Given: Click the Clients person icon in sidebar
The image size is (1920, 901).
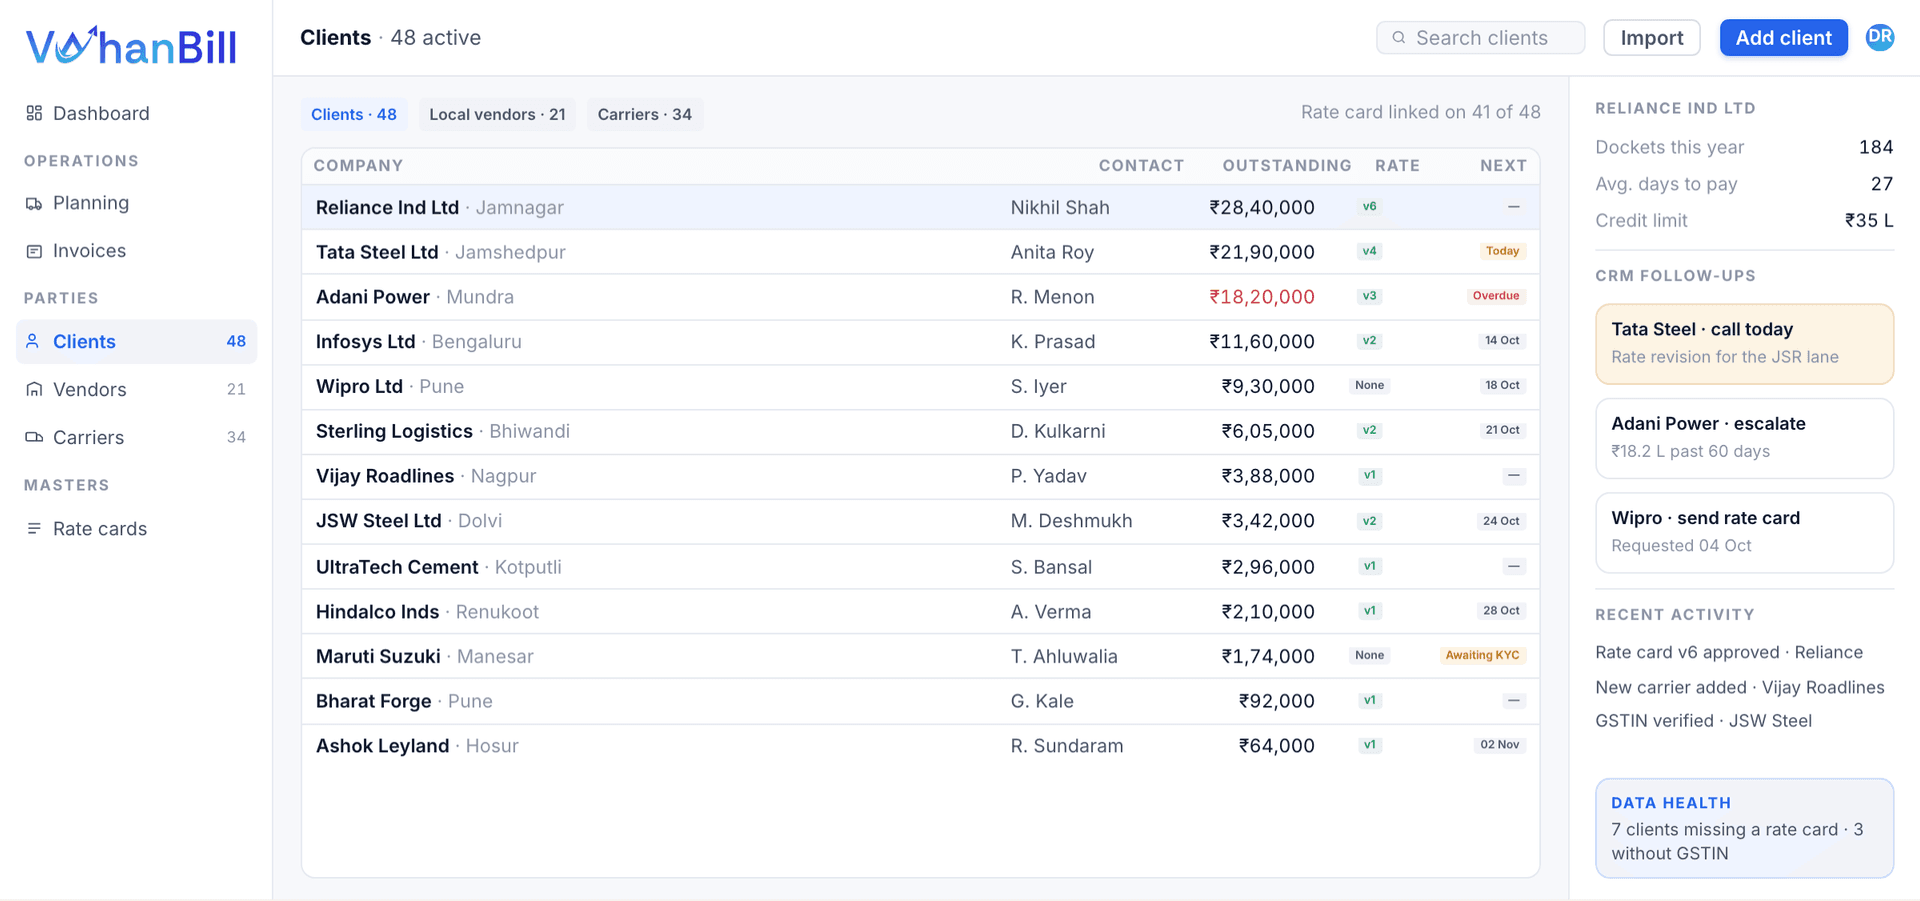Looking at the screenshot, I should point(34,341).
